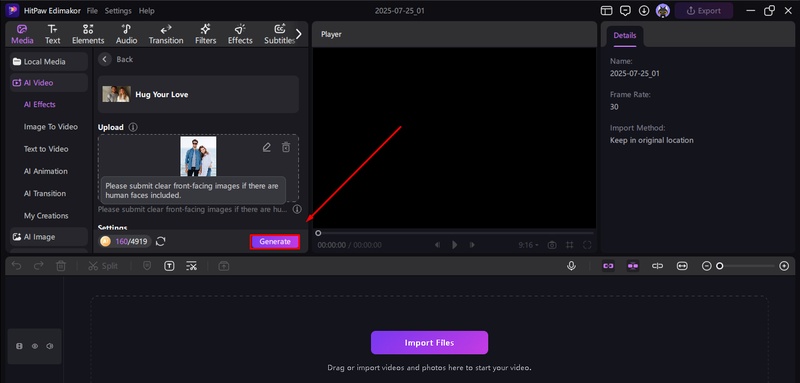Switch to the Transition tab
The width and height of the screenshot is (800, 383).
pos(166,35)
